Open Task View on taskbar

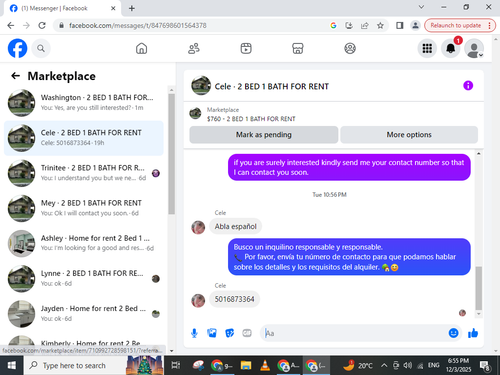pyautogui.click(x=176, y=365)
